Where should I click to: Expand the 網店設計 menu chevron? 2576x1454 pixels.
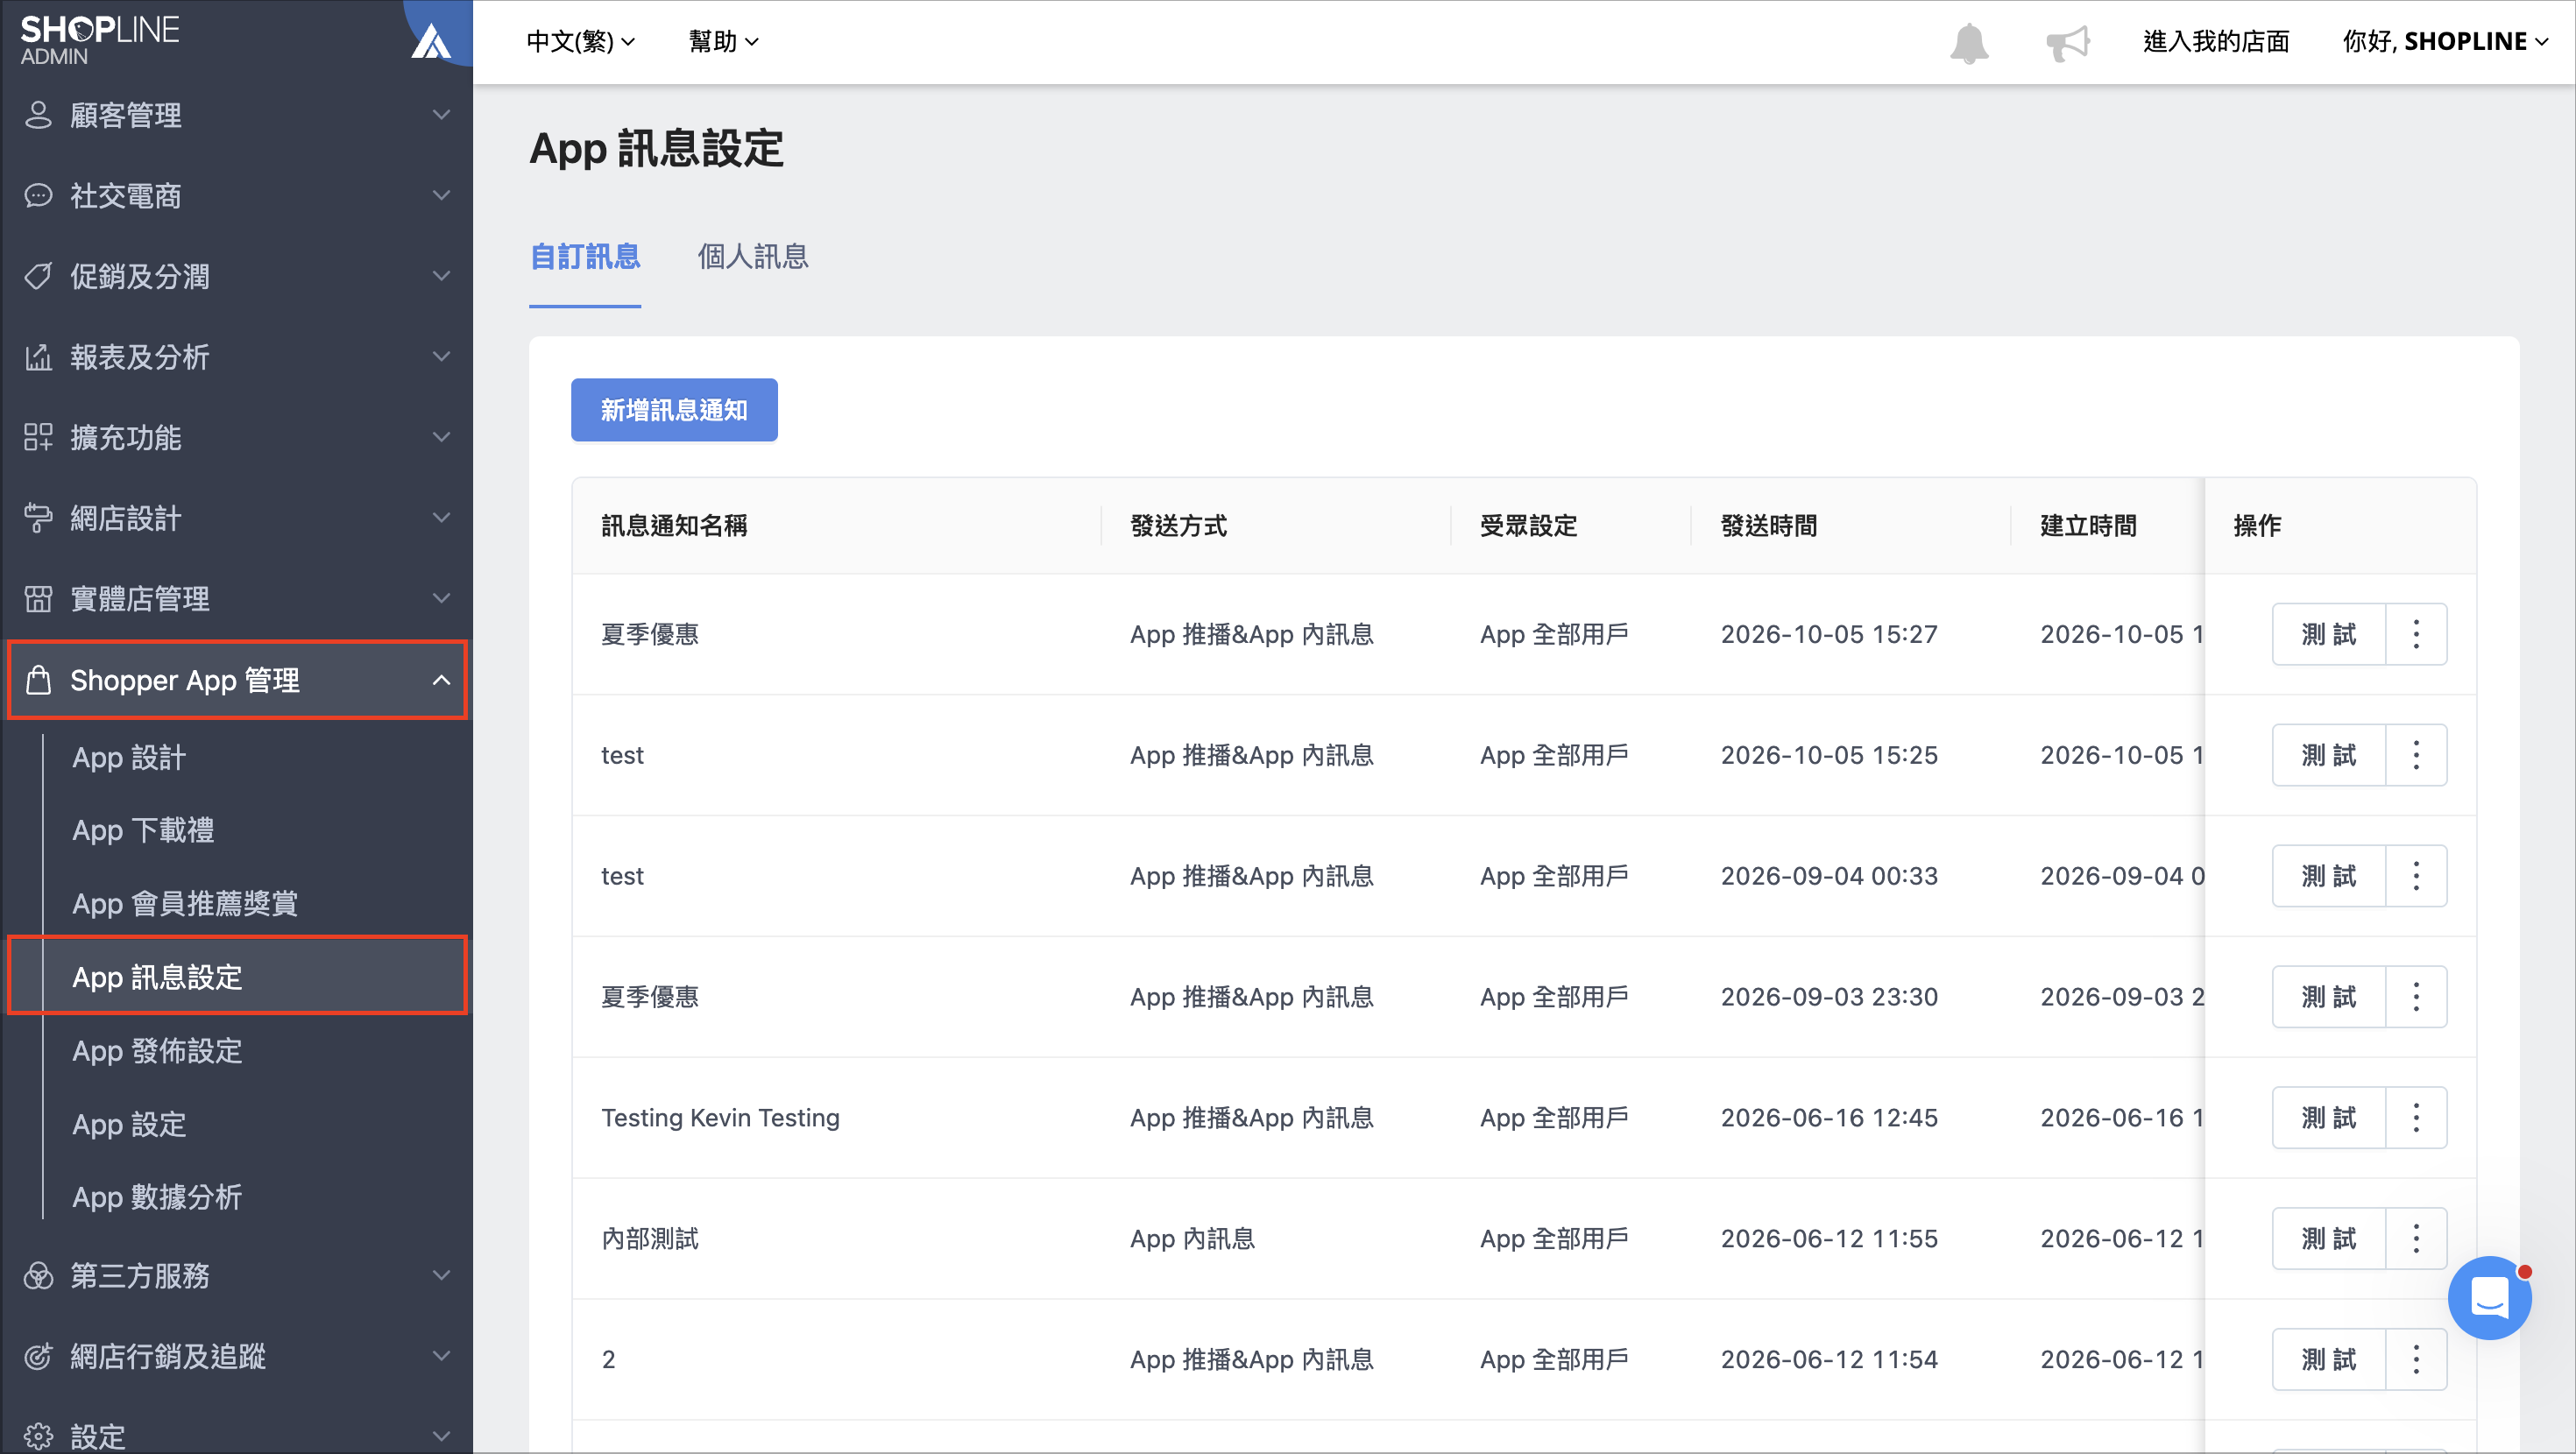[441, 518]
